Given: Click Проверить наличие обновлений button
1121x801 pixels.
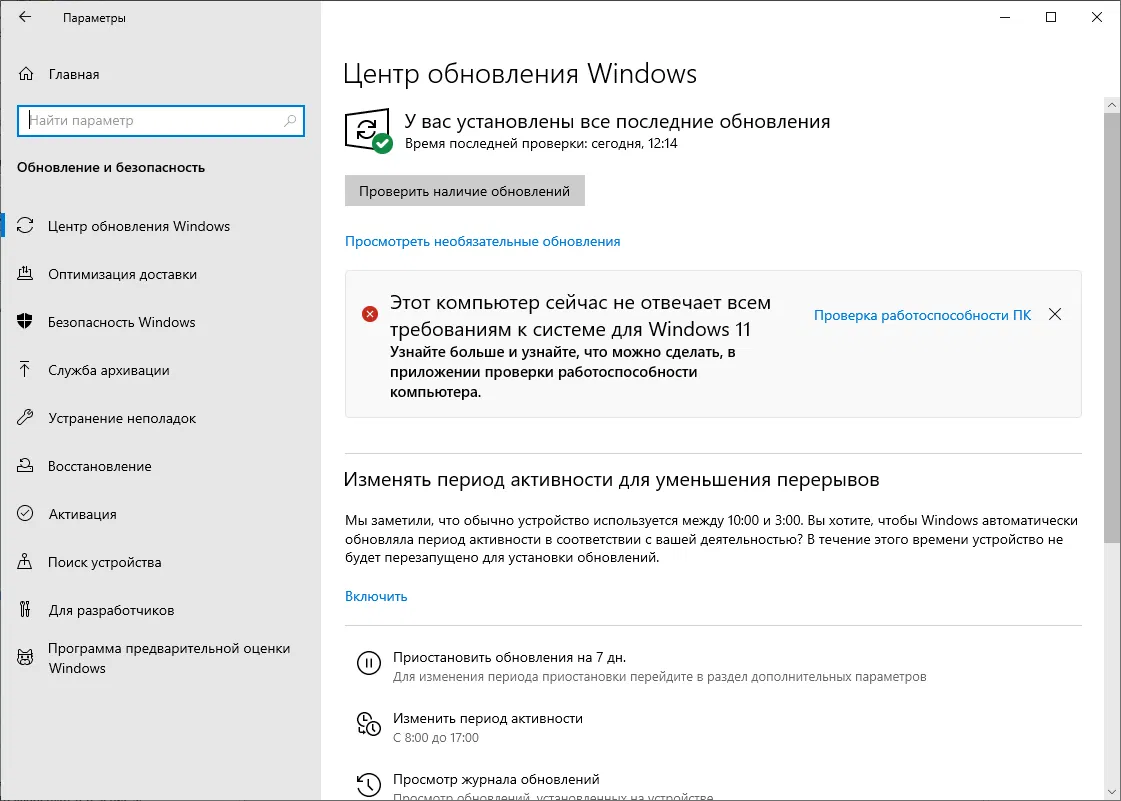Looking at the screenshot, I should (465, 191).
